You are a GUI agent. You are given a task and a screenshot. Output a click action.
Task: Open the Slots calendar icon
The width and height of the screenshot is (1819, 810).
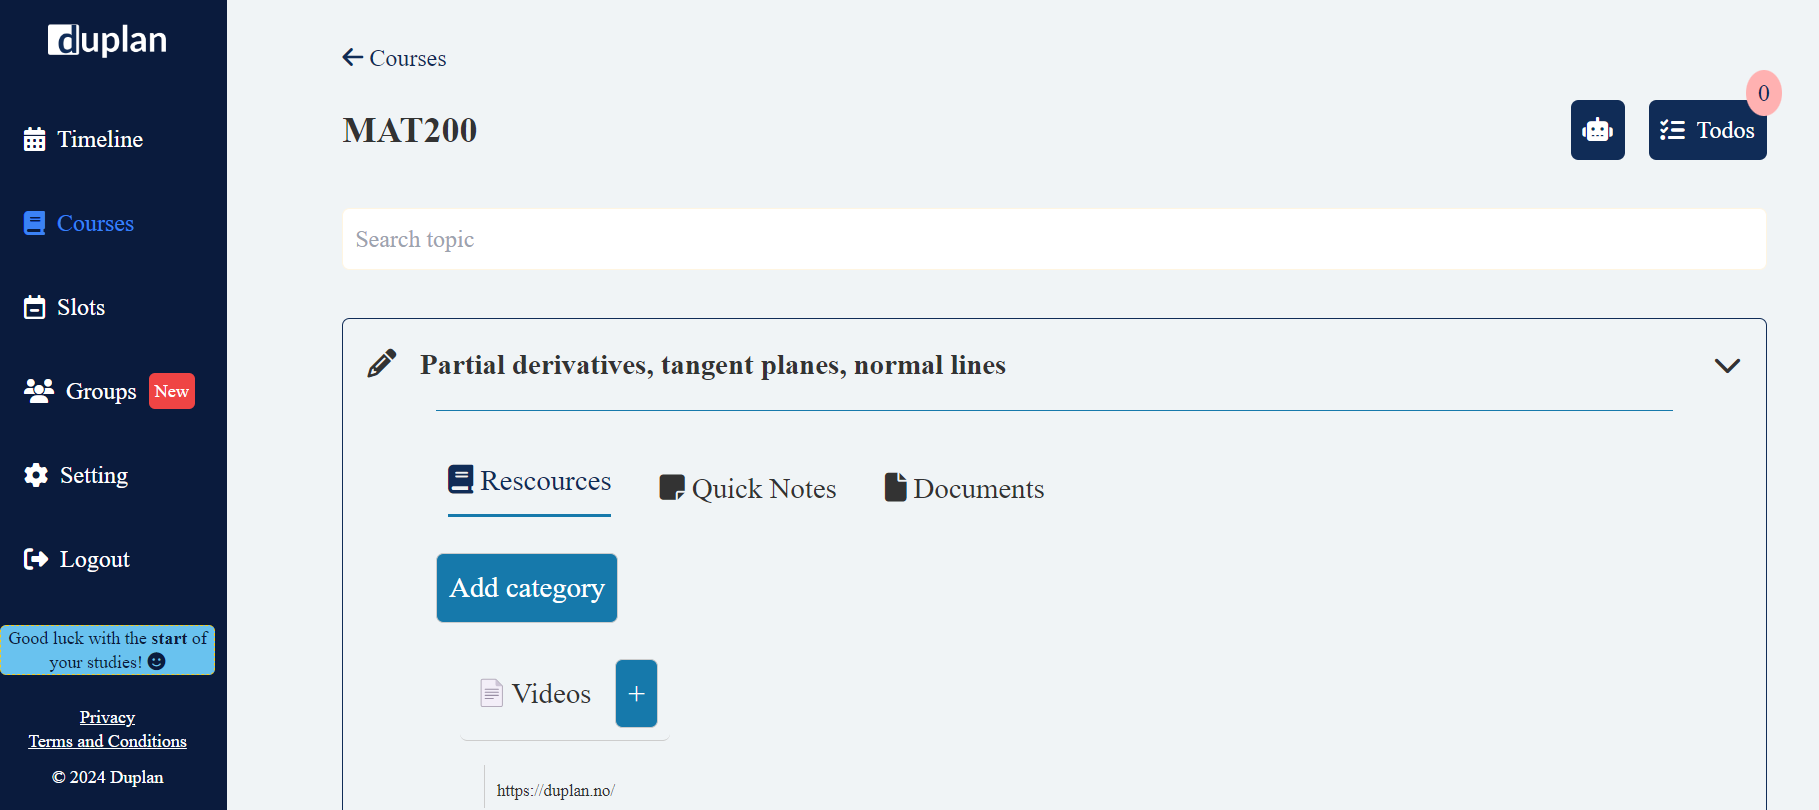[x=35, y=307]
